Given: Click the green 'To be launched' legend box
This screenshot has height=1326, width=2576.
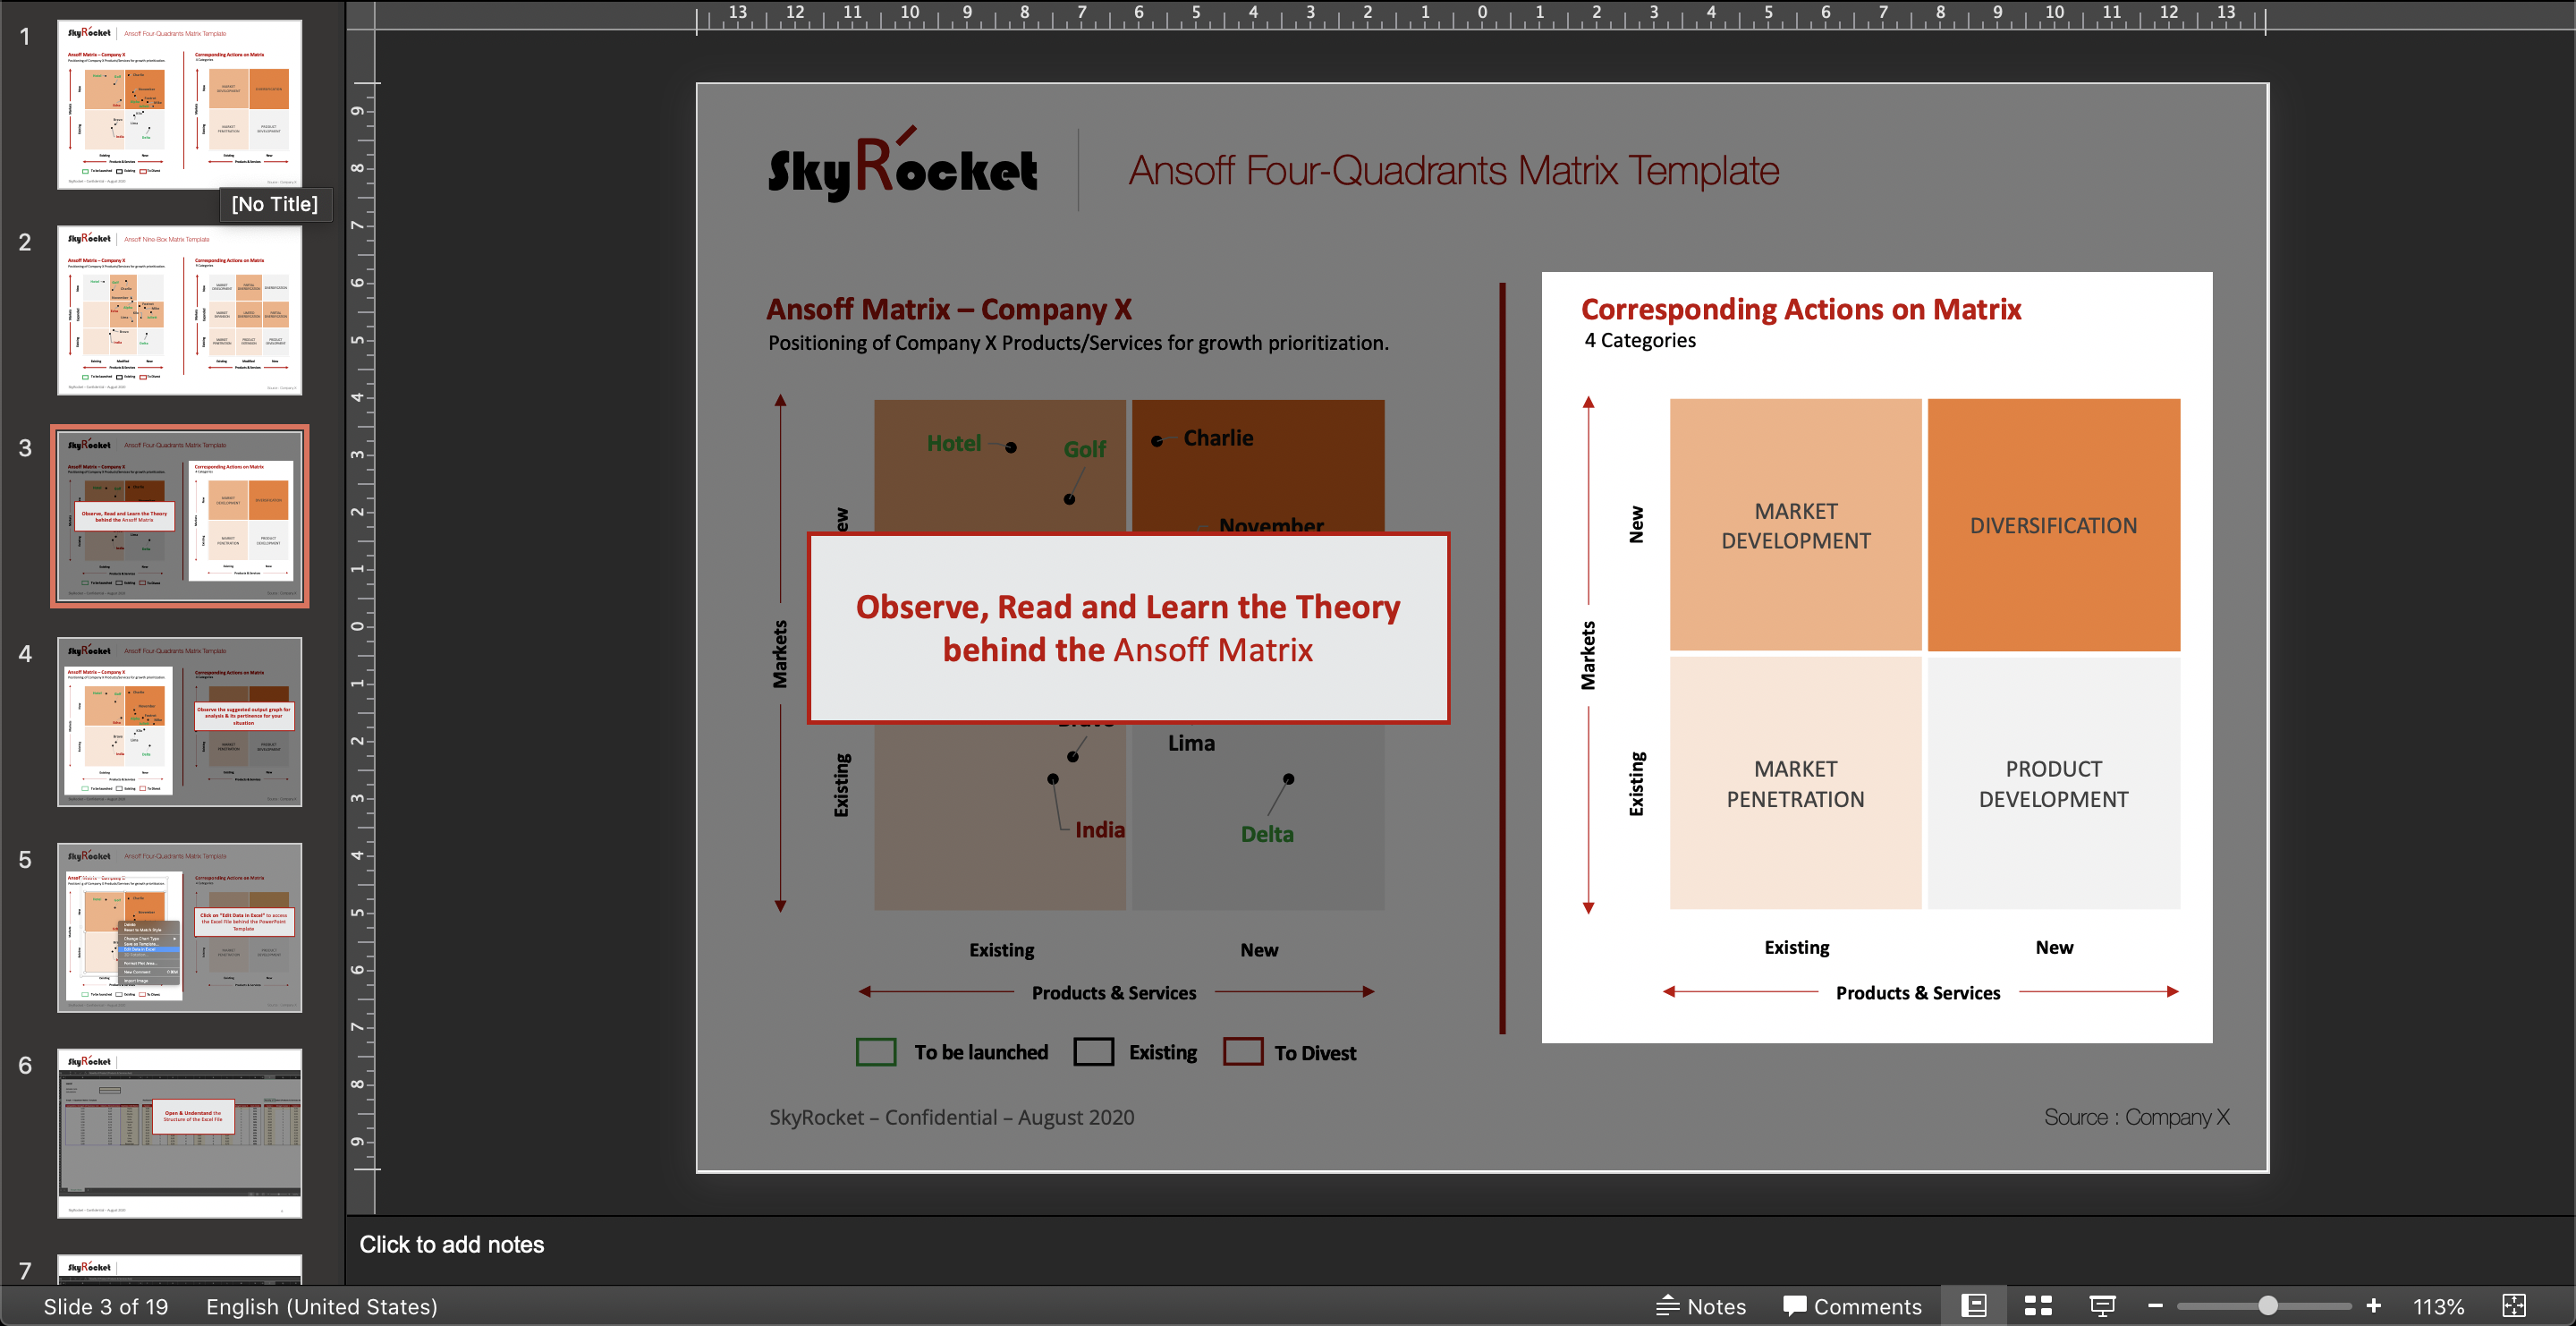Looking at the screenshot, I should tap(876, 1052).
